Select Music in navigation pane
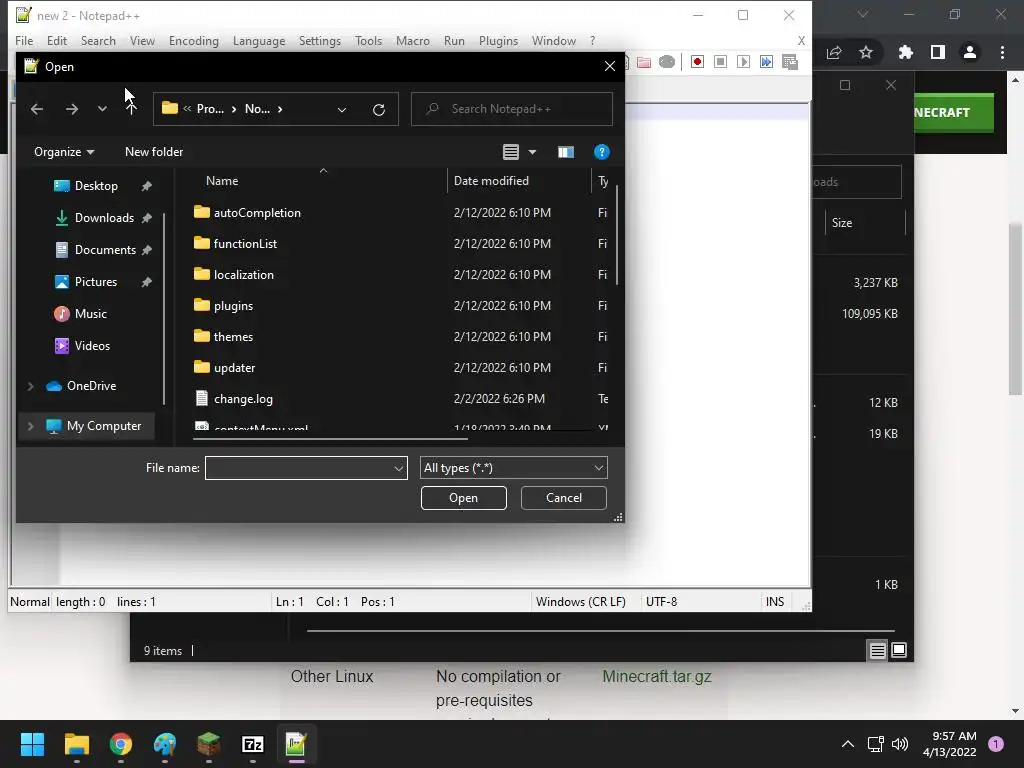The height and width of the screenshot is (768, 1024). (90, 314)
